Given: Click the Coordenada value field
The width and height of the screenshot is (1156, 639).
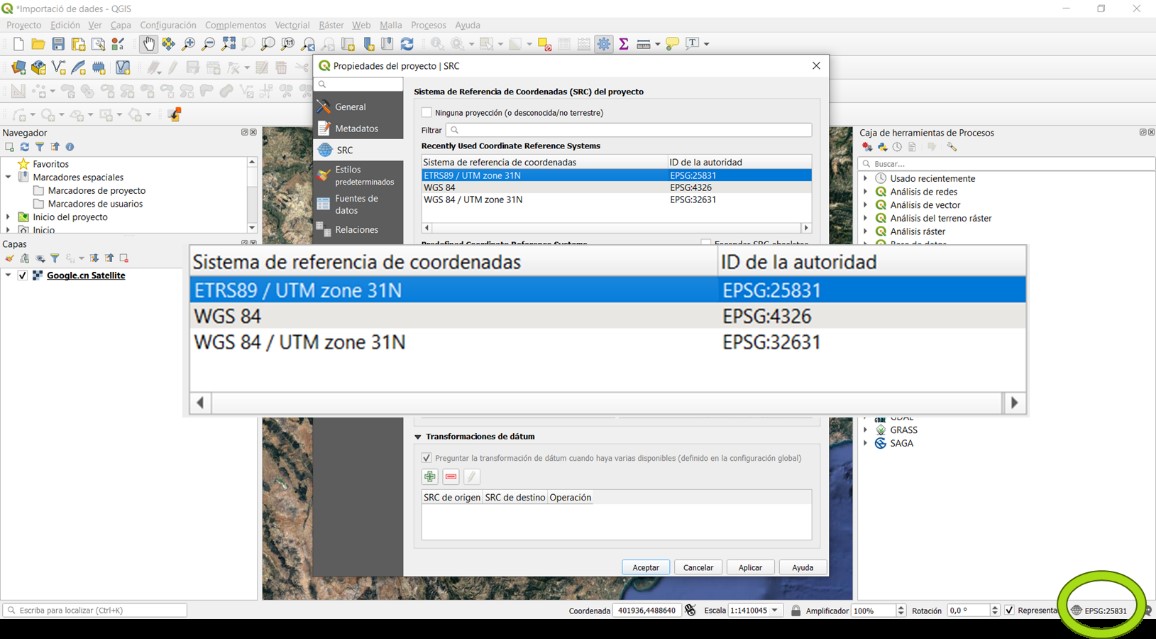Looking at the screenshot, I should (x=647, y=610).
